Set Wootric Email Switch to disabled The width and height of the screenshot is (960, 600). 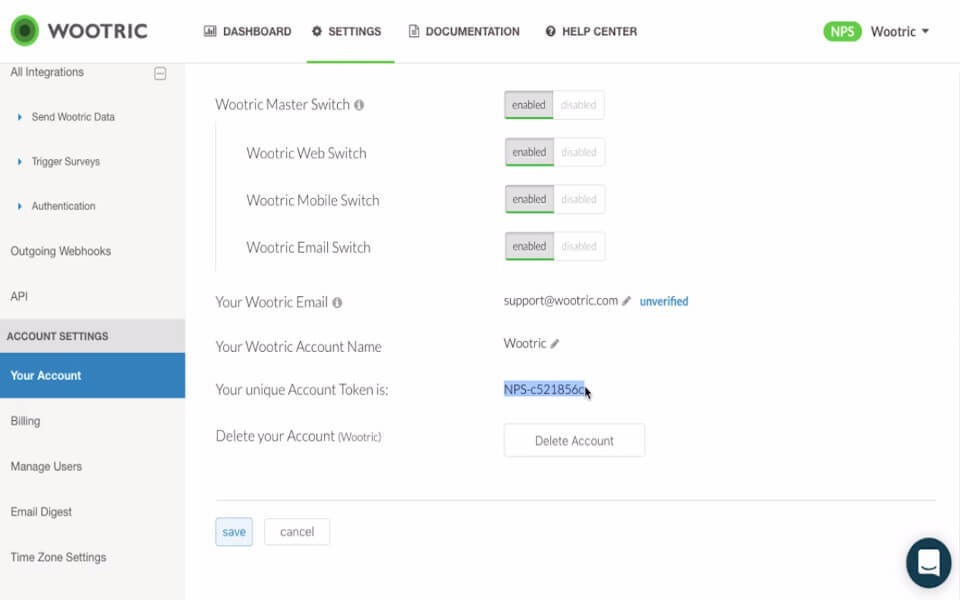[579, 246]
